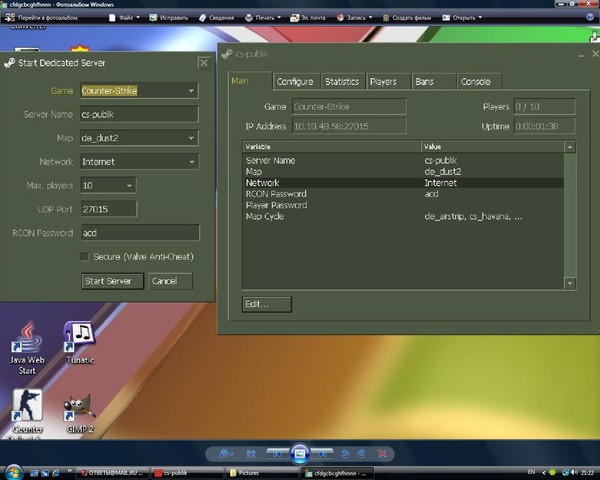Click the Uptime field
Screen dimensions: 600x480
click(544, 126)
